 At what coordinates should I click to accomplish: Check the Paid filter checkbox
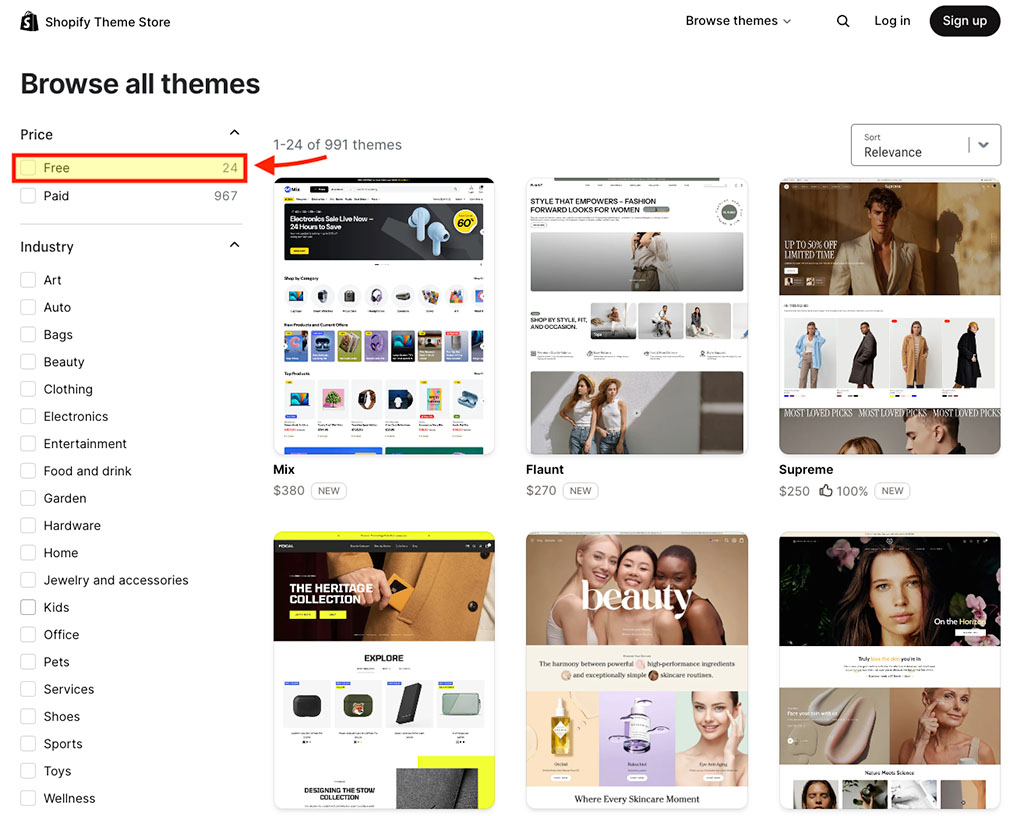coord(29,196)
